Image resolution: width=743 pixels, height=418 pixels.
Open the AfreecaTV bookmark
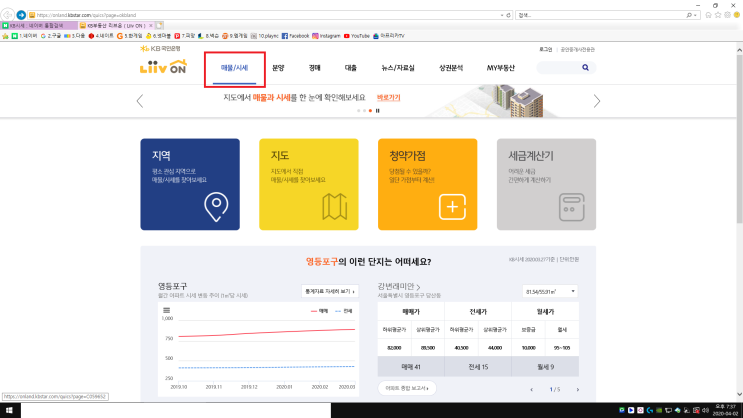point(389,36)
